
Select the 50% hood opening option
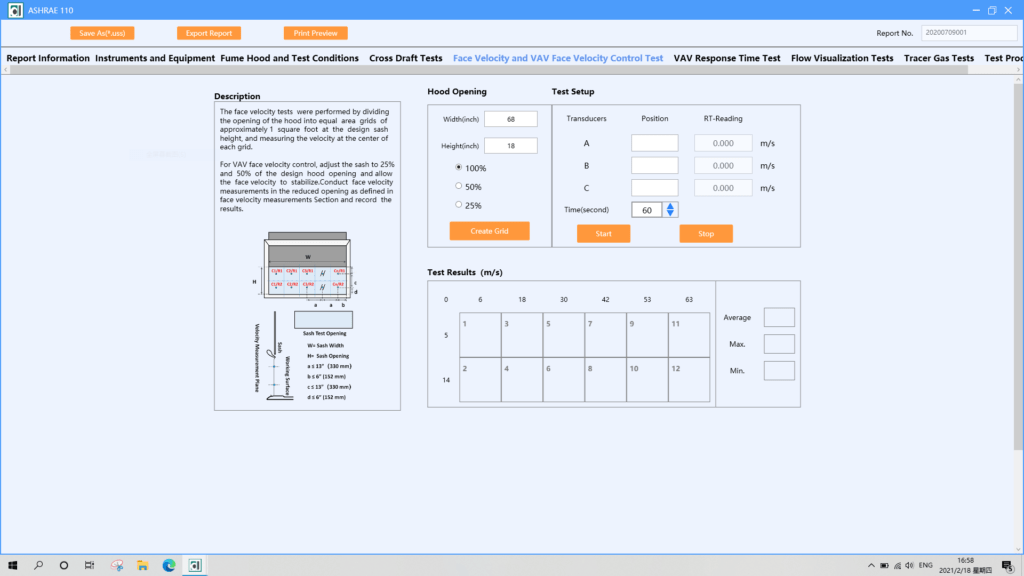coord(458,186)
